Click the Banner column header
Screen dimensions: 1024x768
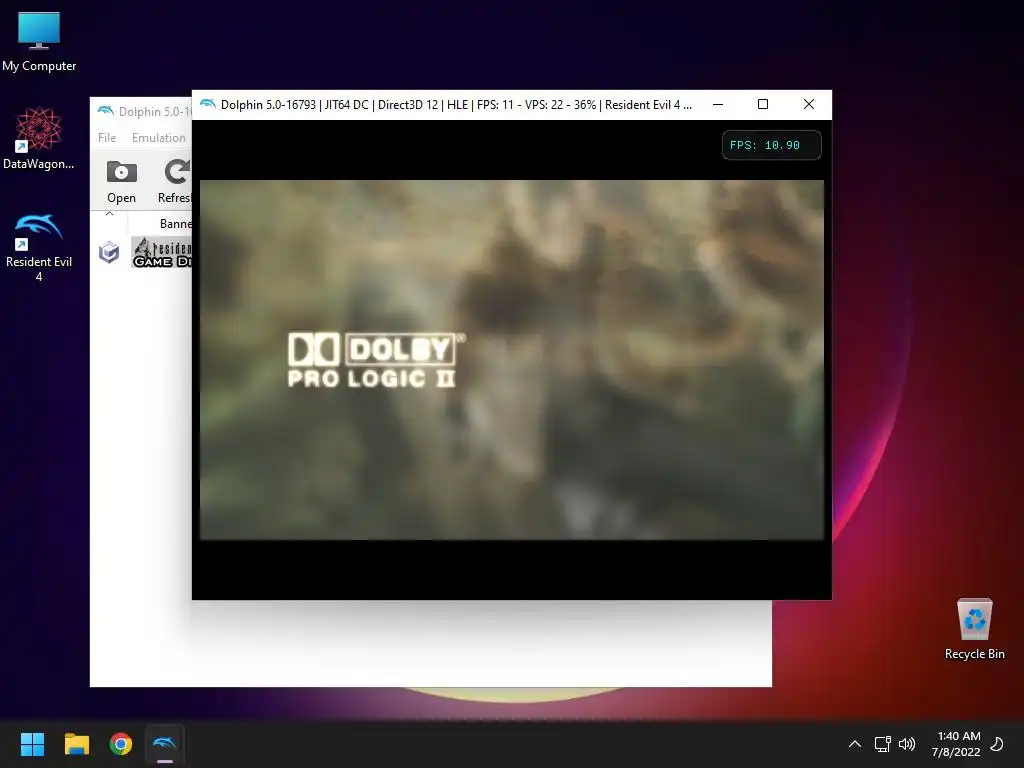coord(175,223)
